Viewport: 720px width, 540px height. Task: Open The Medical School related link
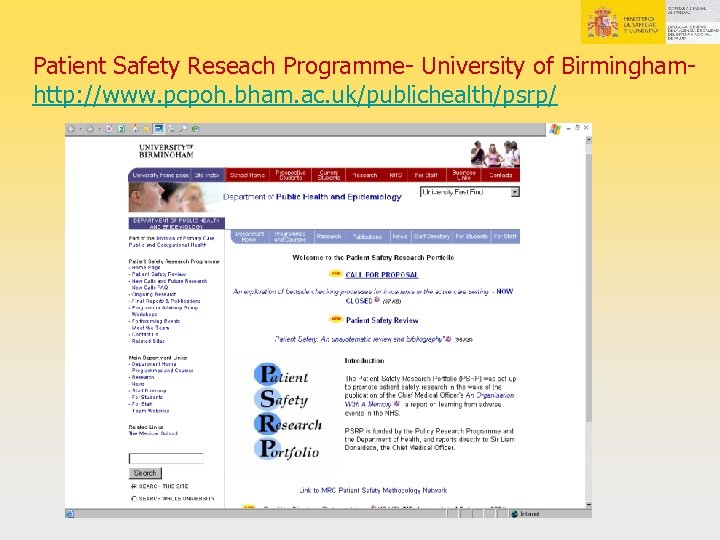pos(153,433)
